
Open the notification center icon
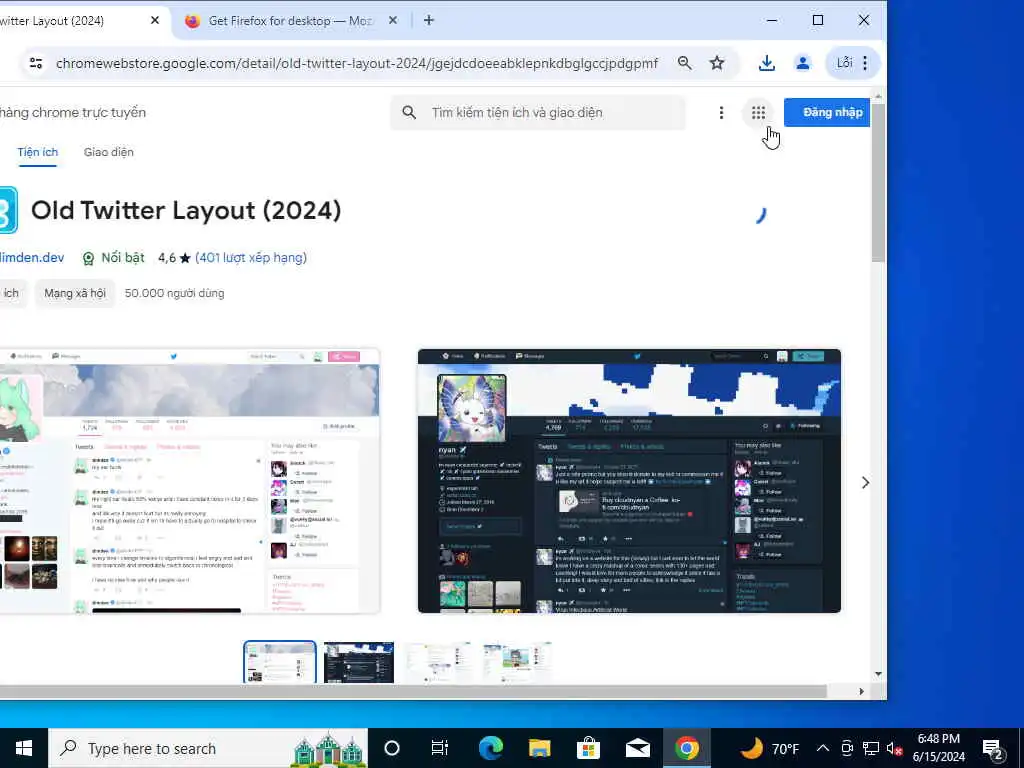[x=993, y=749]
